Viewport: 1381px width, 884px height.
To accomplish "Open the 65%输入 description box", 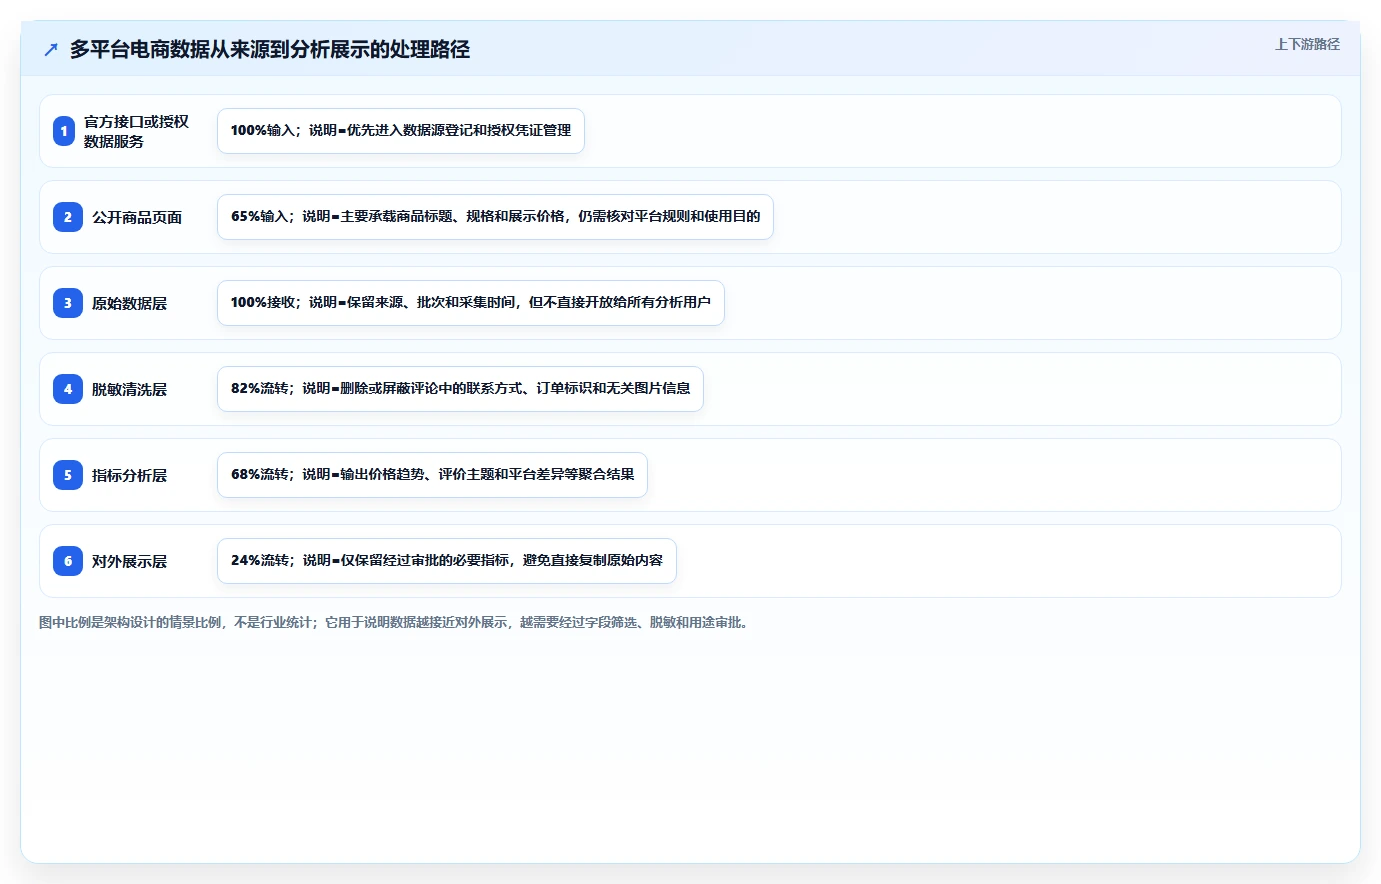I will tap(495, 217).
